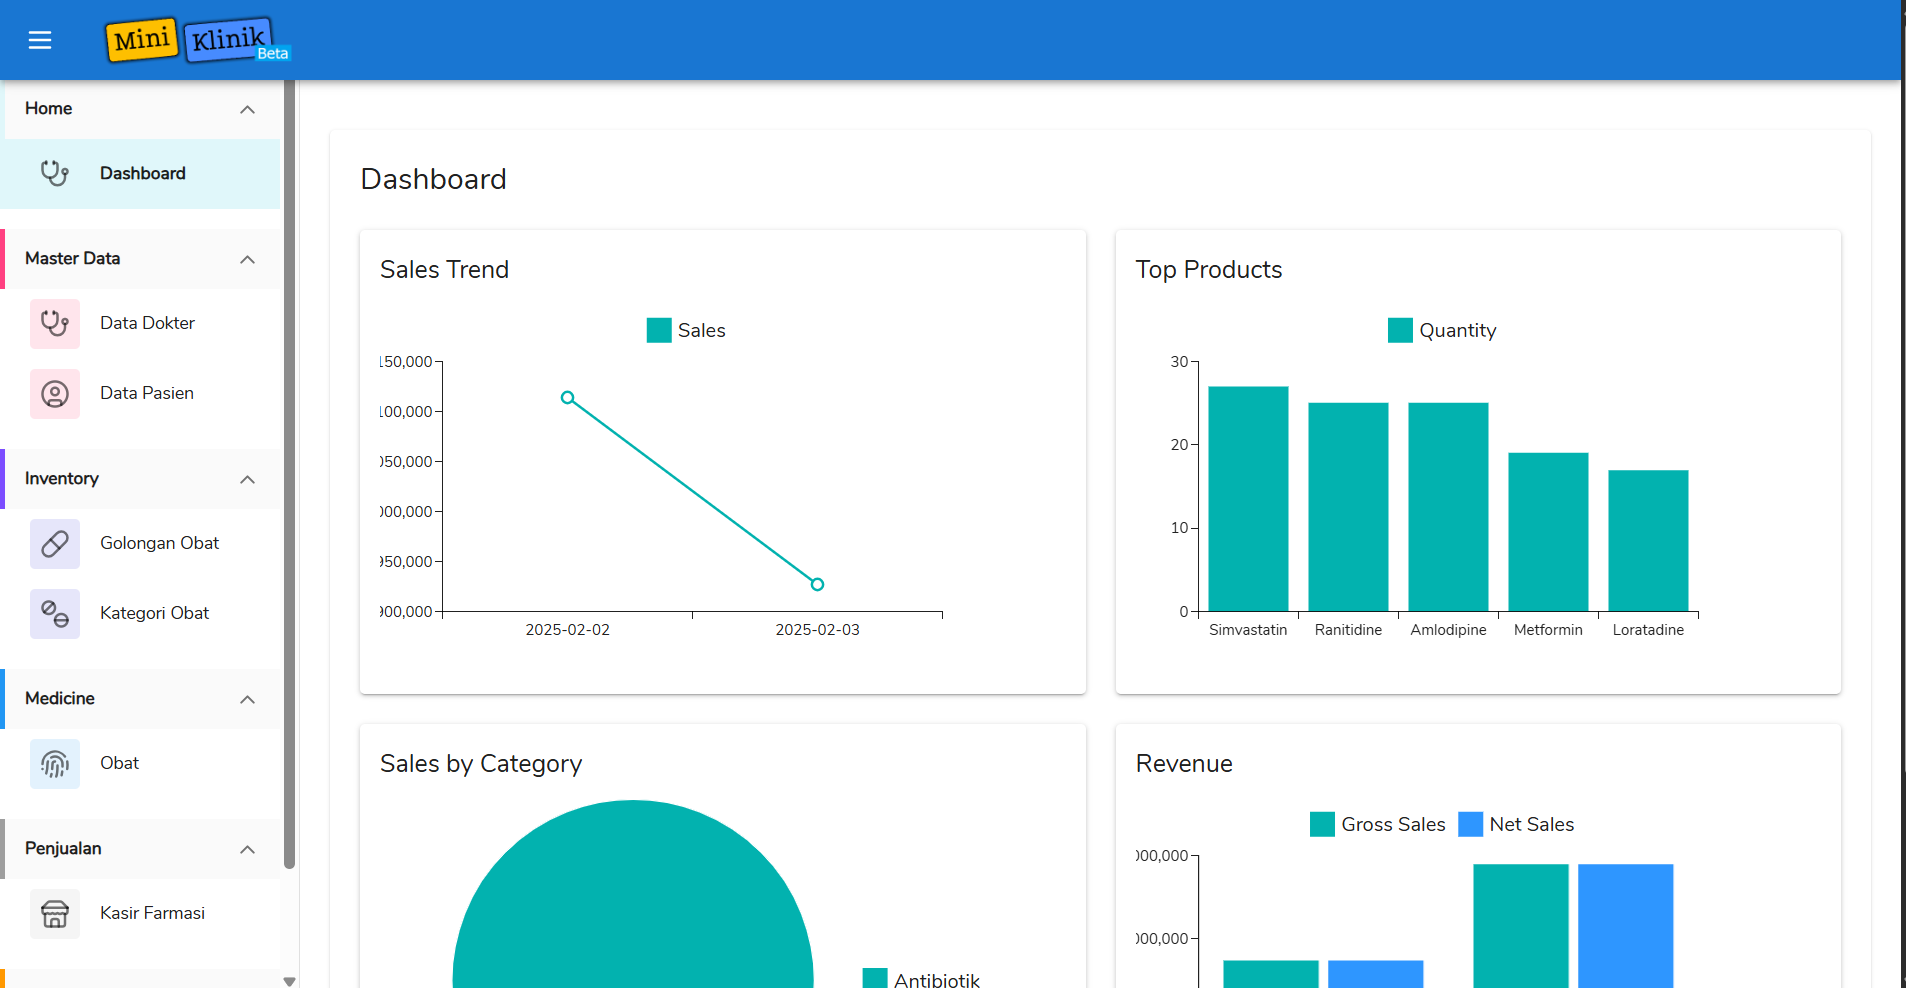This screenshot has height=988, width=1906.
Task: Click the Home section header label
Action: pos(48,108)
